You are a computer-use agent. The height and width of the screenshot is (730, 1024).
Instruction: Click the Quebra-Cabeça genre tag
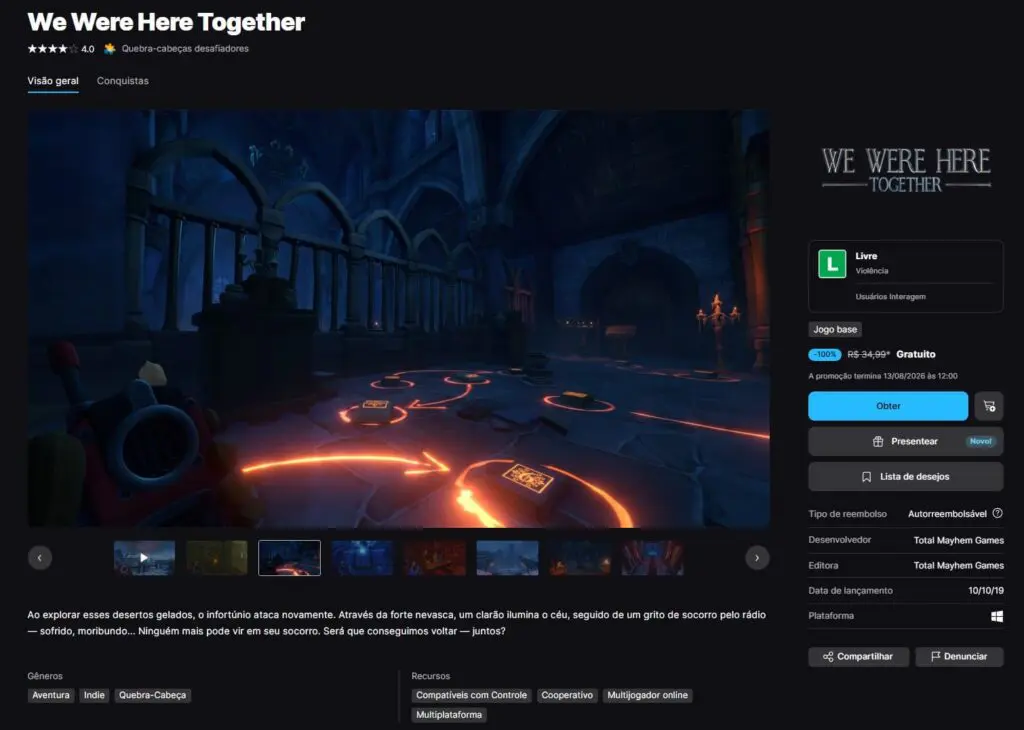tap(152, 695)
